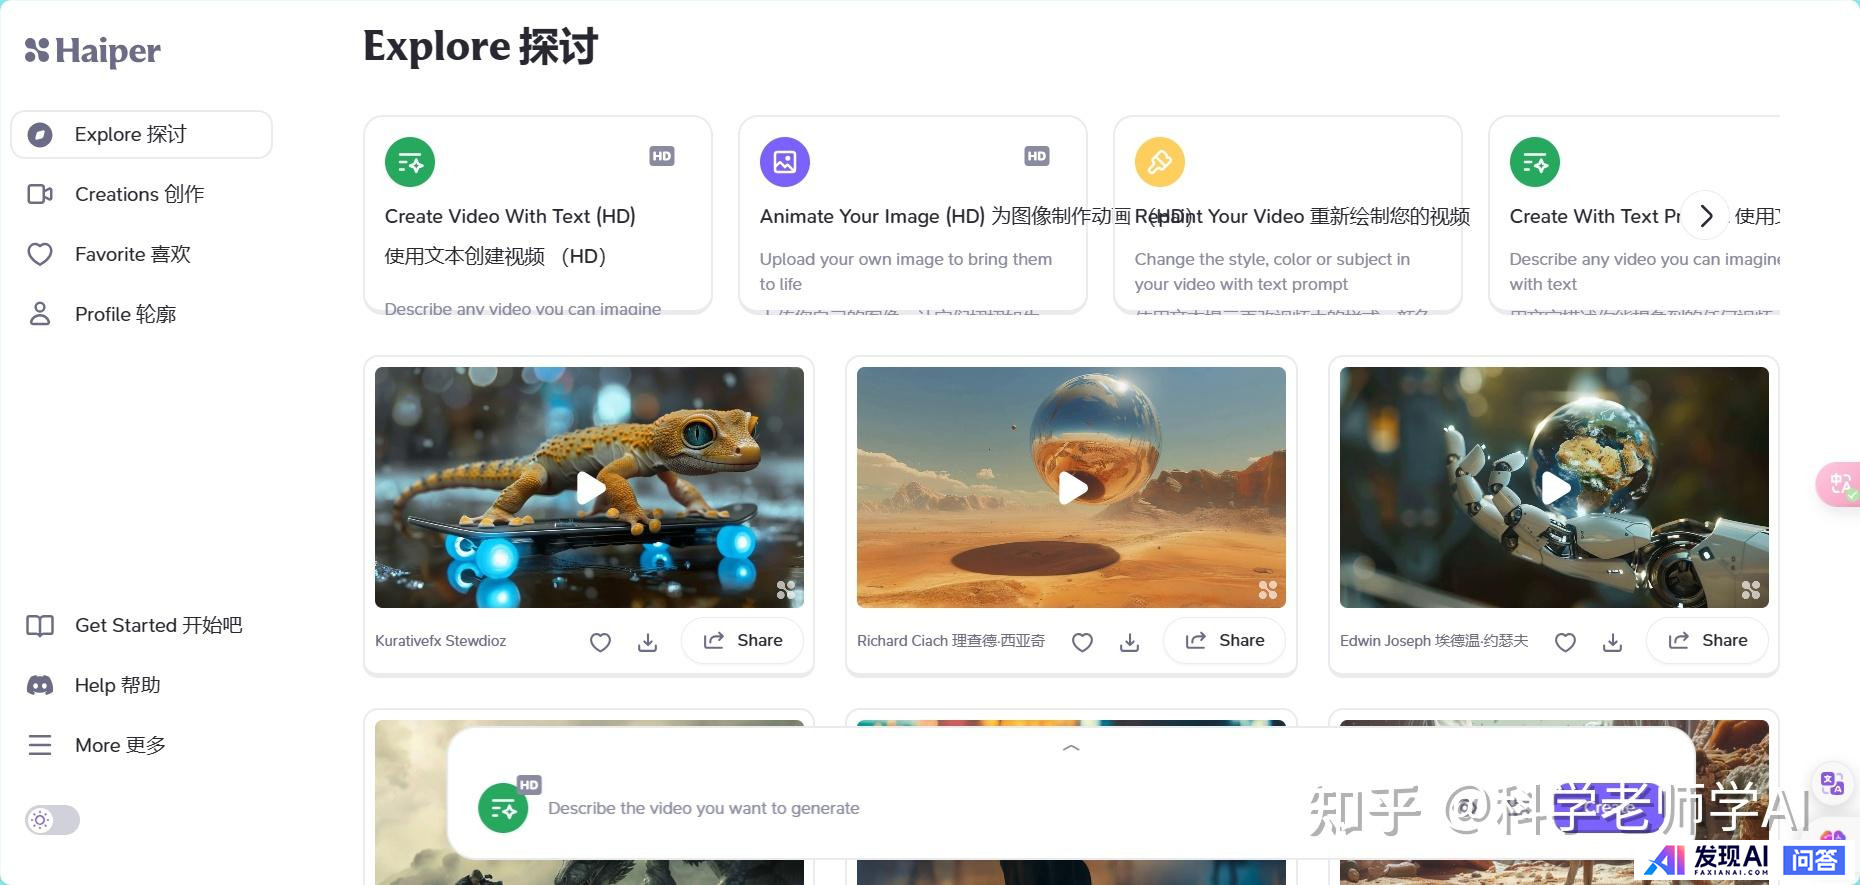Download the Richard Ciach video

click(1130, 642)
